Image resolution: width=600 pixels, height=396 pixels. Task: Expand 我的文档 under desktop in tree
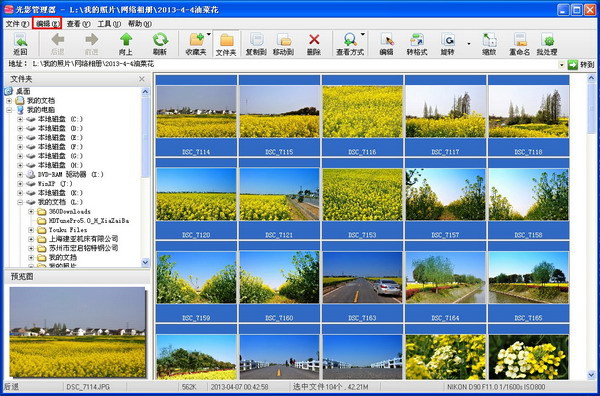coord(9,101)
